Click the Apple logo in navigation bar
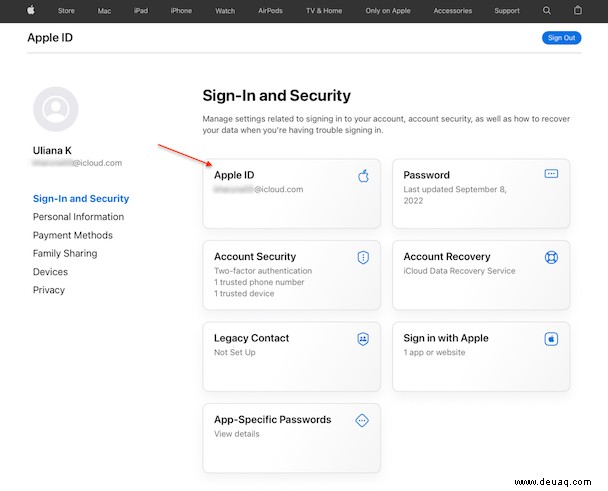This screenshot has width=608, height=491. tap(31, 10)
